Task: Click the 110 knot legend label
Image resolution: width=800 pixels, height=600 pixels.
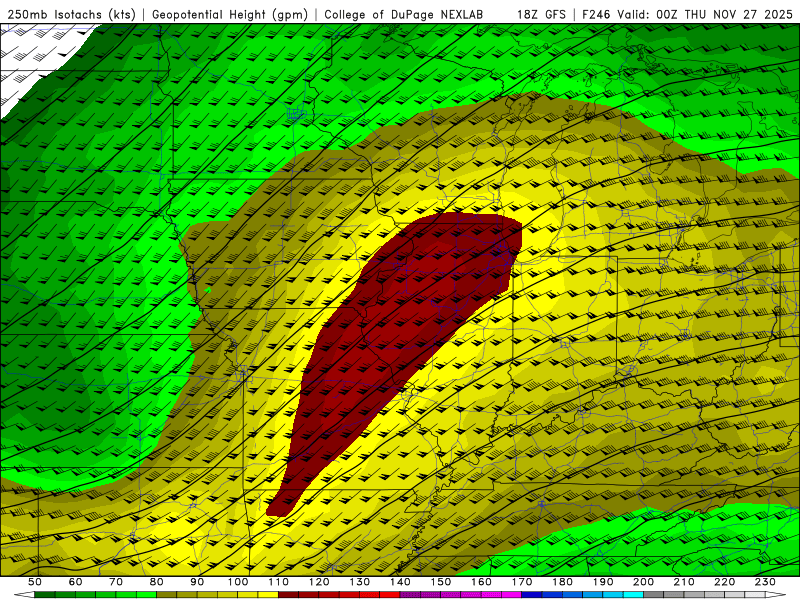Action: [279, 582]
